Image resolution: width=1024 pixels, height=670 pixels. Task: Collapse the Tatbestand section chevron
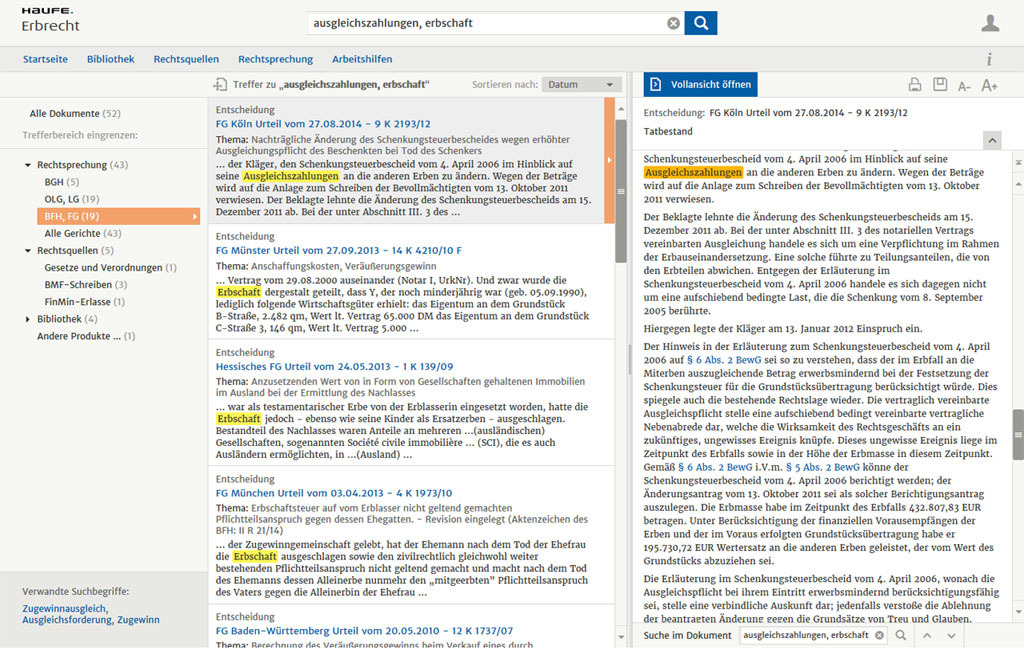pos(992,140)
